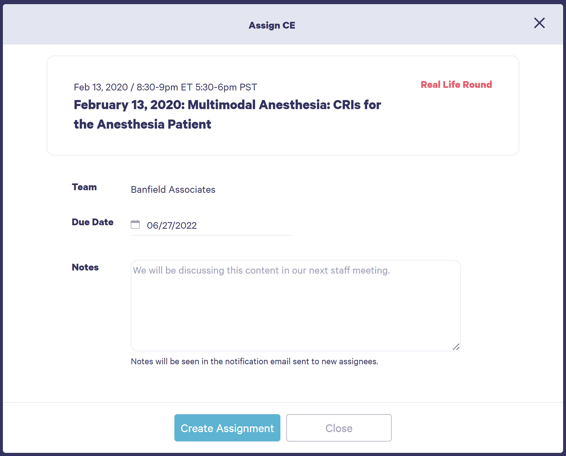Click the Notes field label
The image size is (566, 456).
tap(85, 267)
